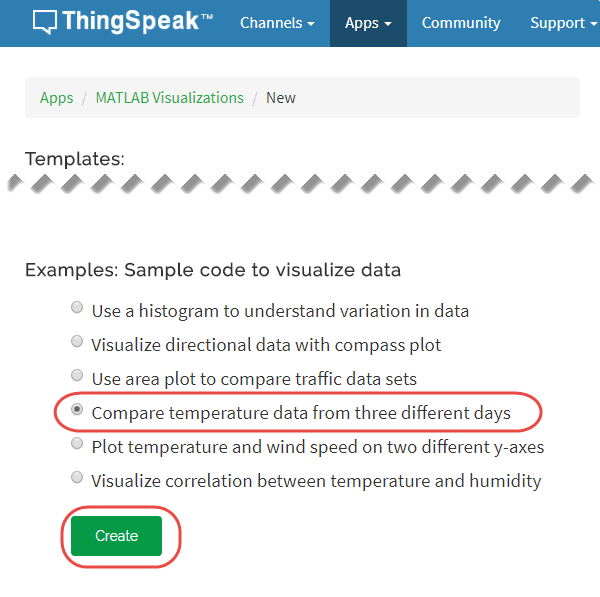Screen dimensions: 600x597
Task: Click the Apps breadcrumb link
Action: [57, 98]
